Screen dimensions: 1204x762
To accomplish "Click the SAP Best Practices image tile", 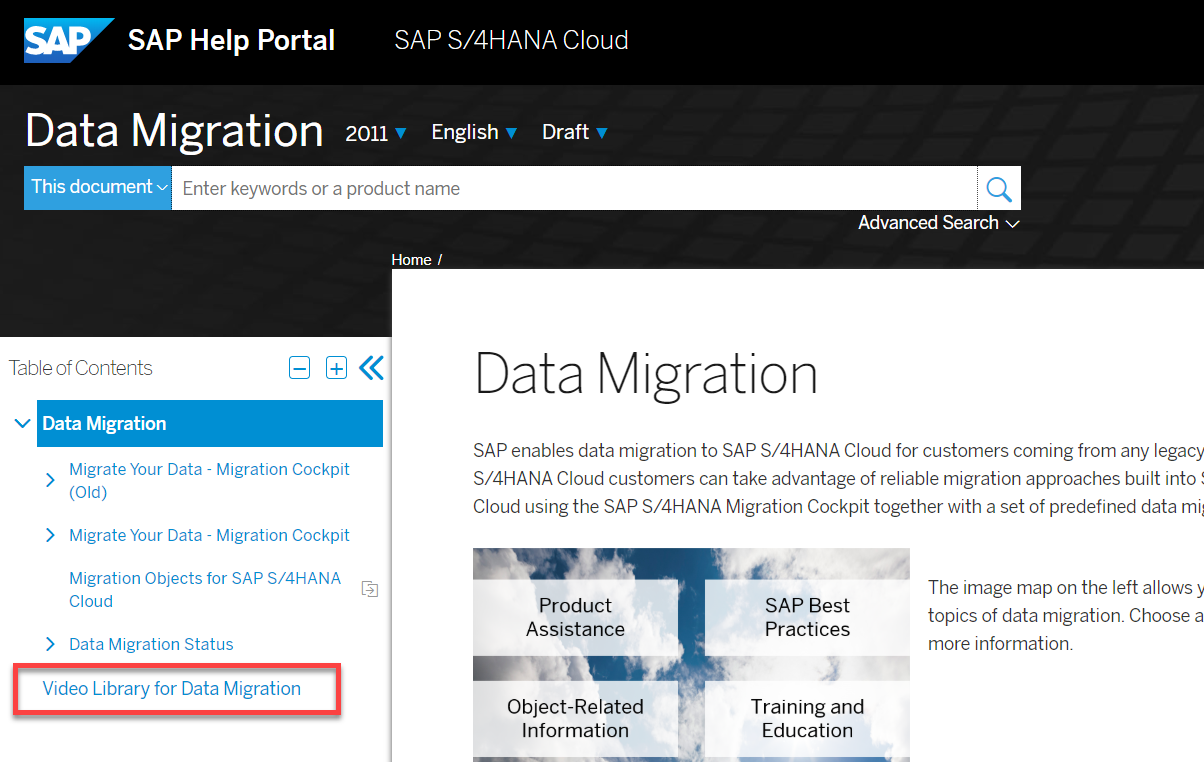I will 807,617.
